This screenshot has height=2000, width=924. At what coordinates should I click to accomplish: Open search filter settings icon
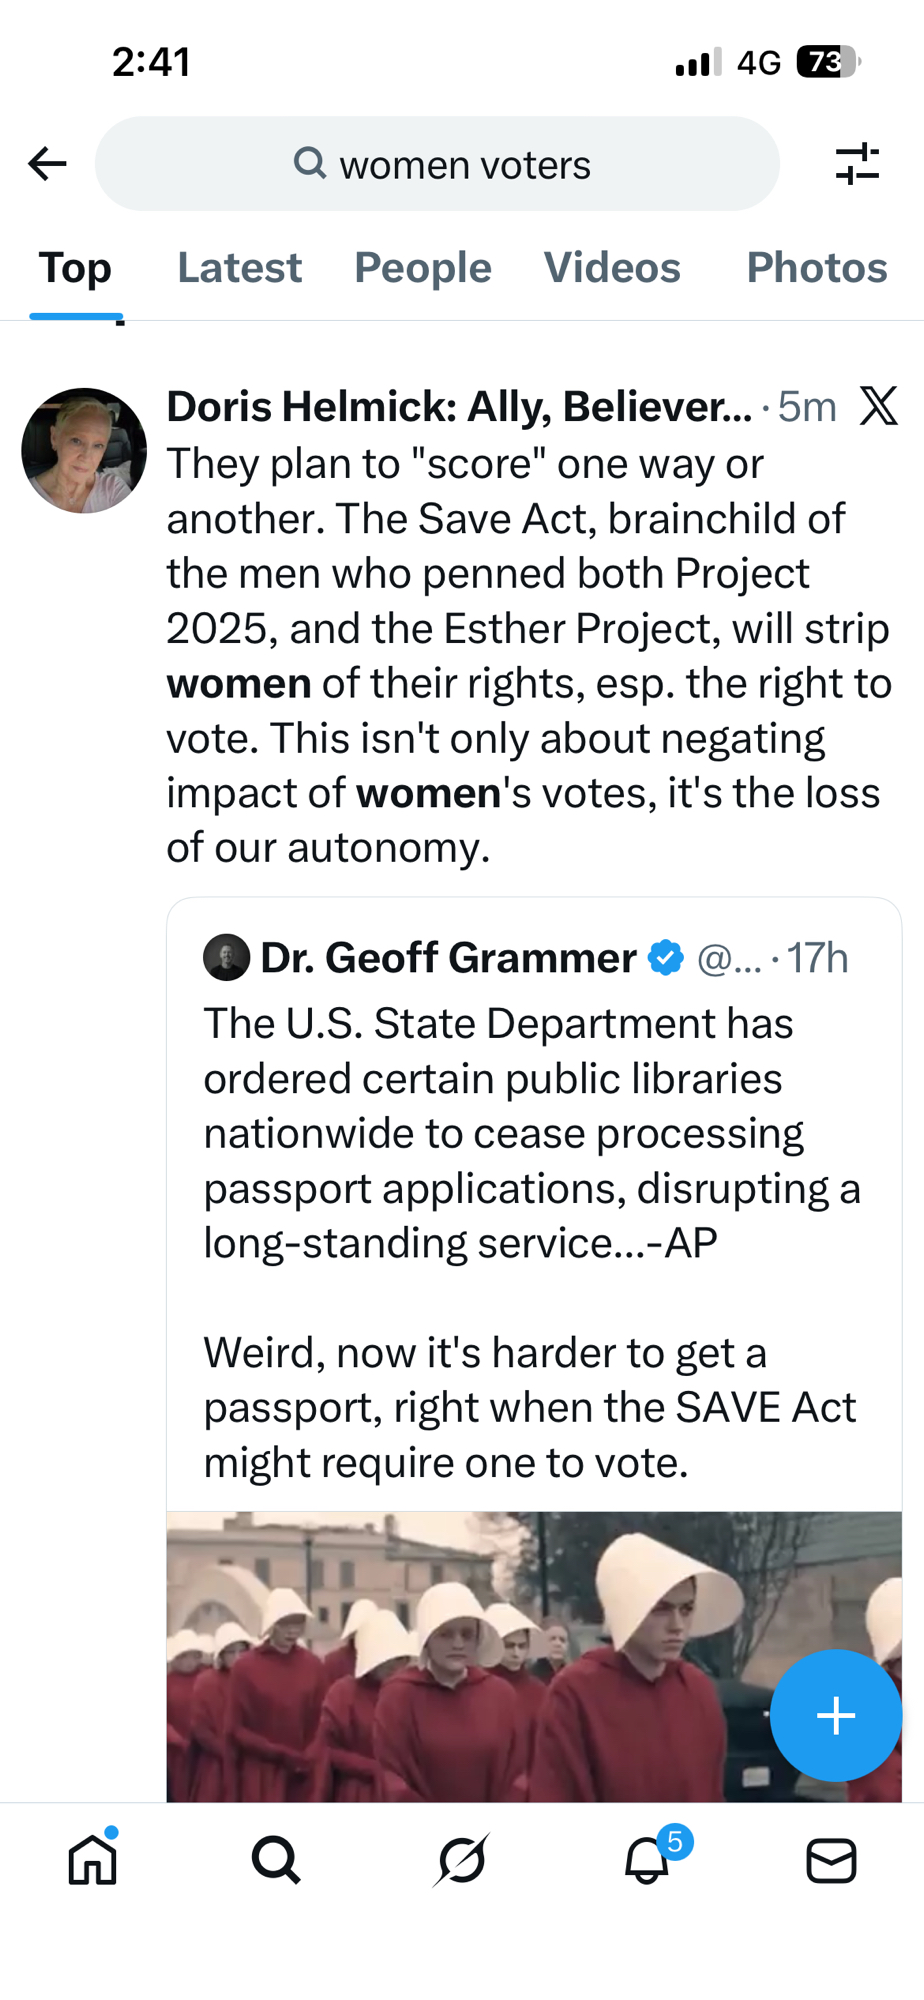857,163
